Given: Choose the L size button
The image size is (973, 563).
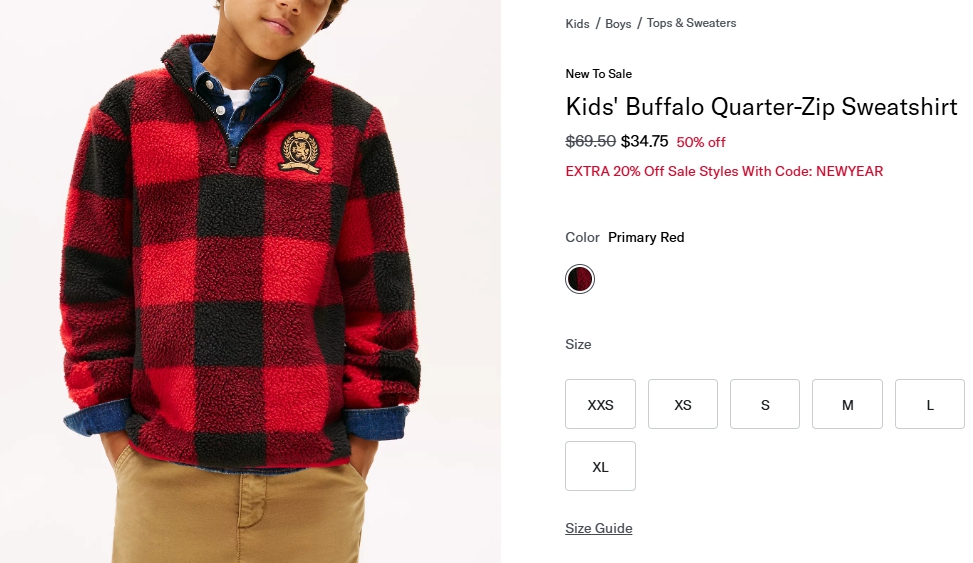Looking at the screenshot, I should 930,404.
